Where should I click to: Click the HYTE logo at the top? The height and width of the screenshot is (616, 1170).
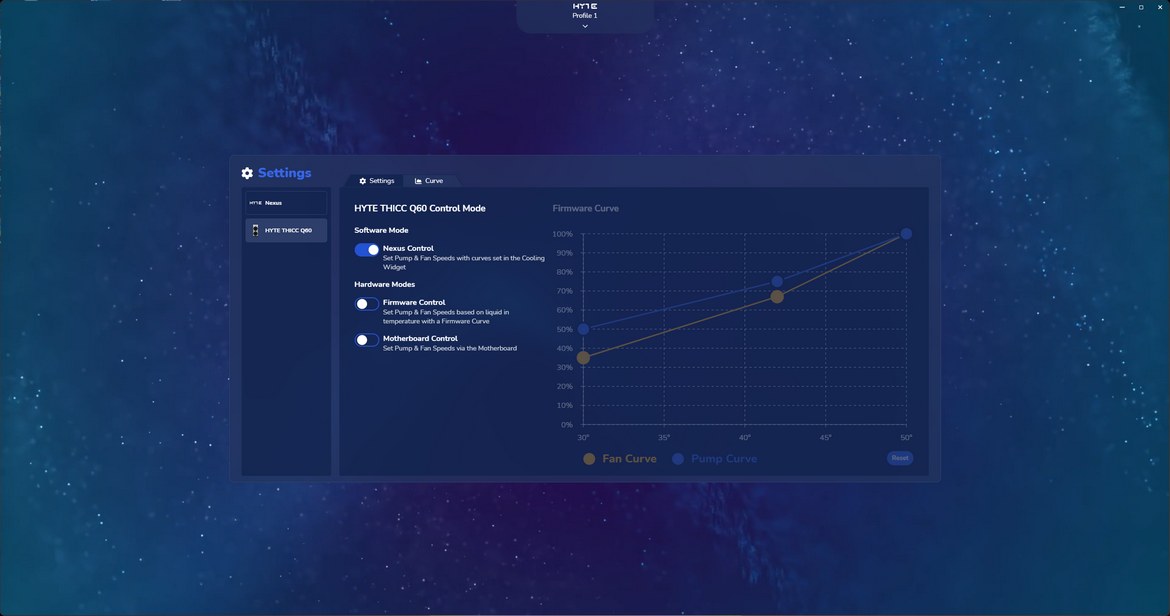tap(585, 6)
